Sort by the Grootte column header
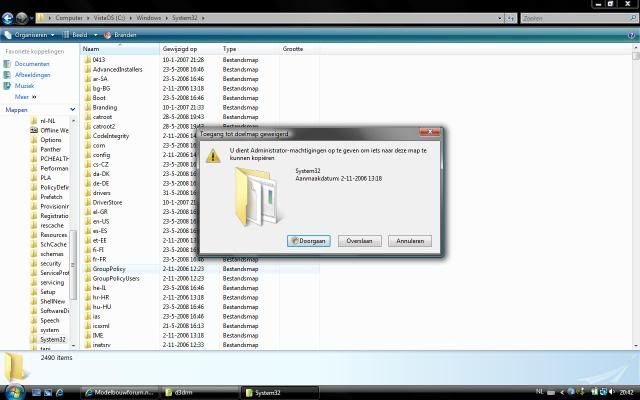 tap(299, 49)
